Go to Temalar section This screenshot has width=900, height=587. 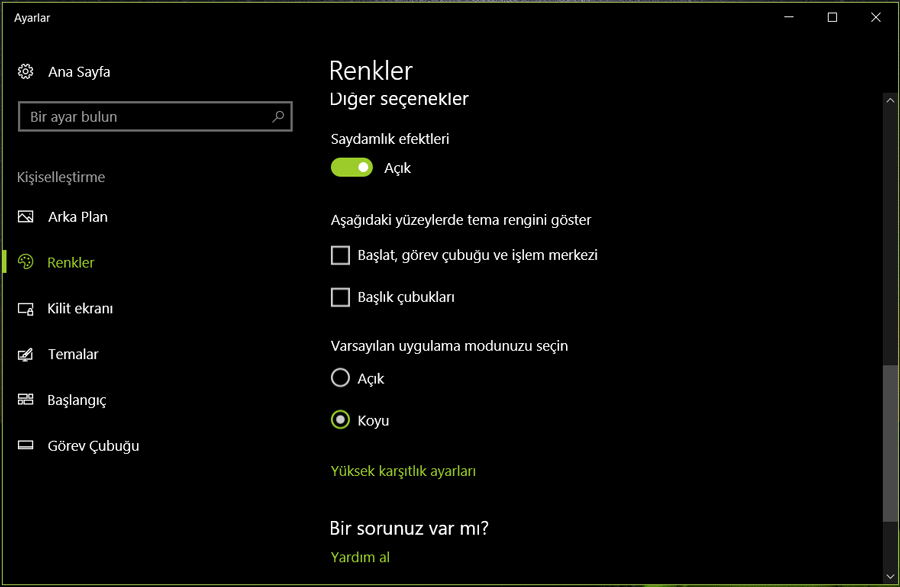click(73, 354)
